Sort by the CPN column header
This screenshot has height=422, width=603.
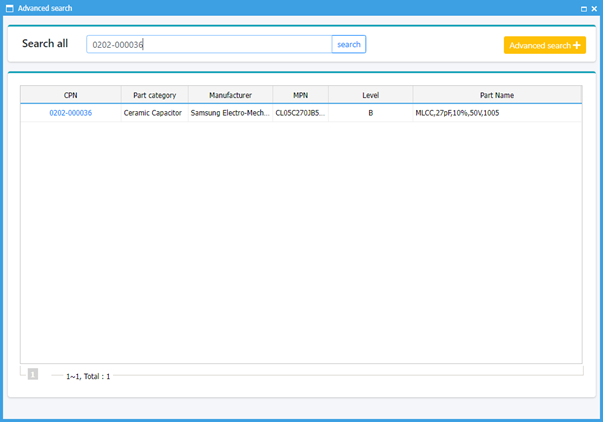[x=70, y=95]
